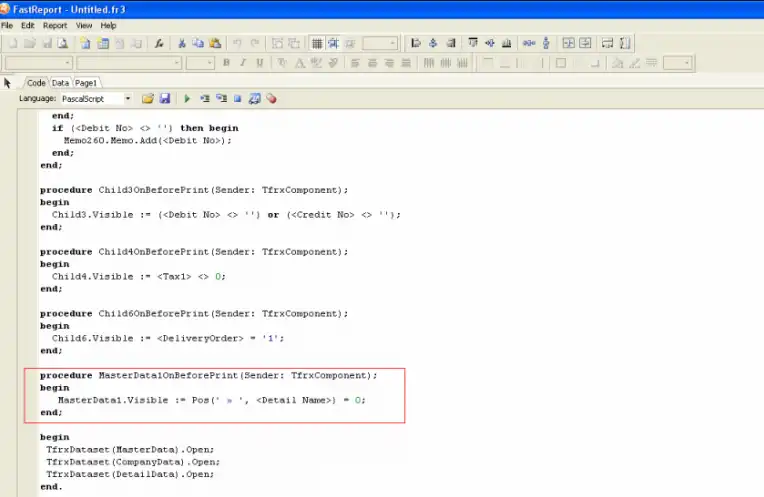Click in code line MasterData1.Visible
The height and width of the screenshot is (497, 764).
[x=211, y=399]
